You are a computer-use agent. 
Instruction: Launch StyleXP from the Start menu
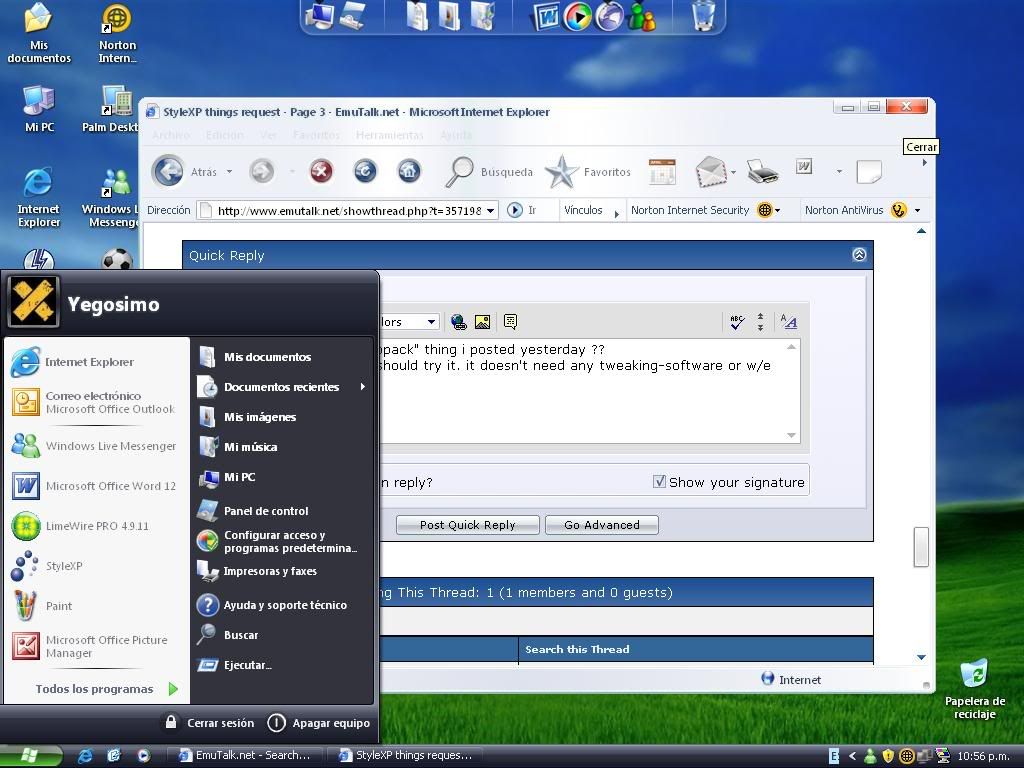[x=47, y=566]
